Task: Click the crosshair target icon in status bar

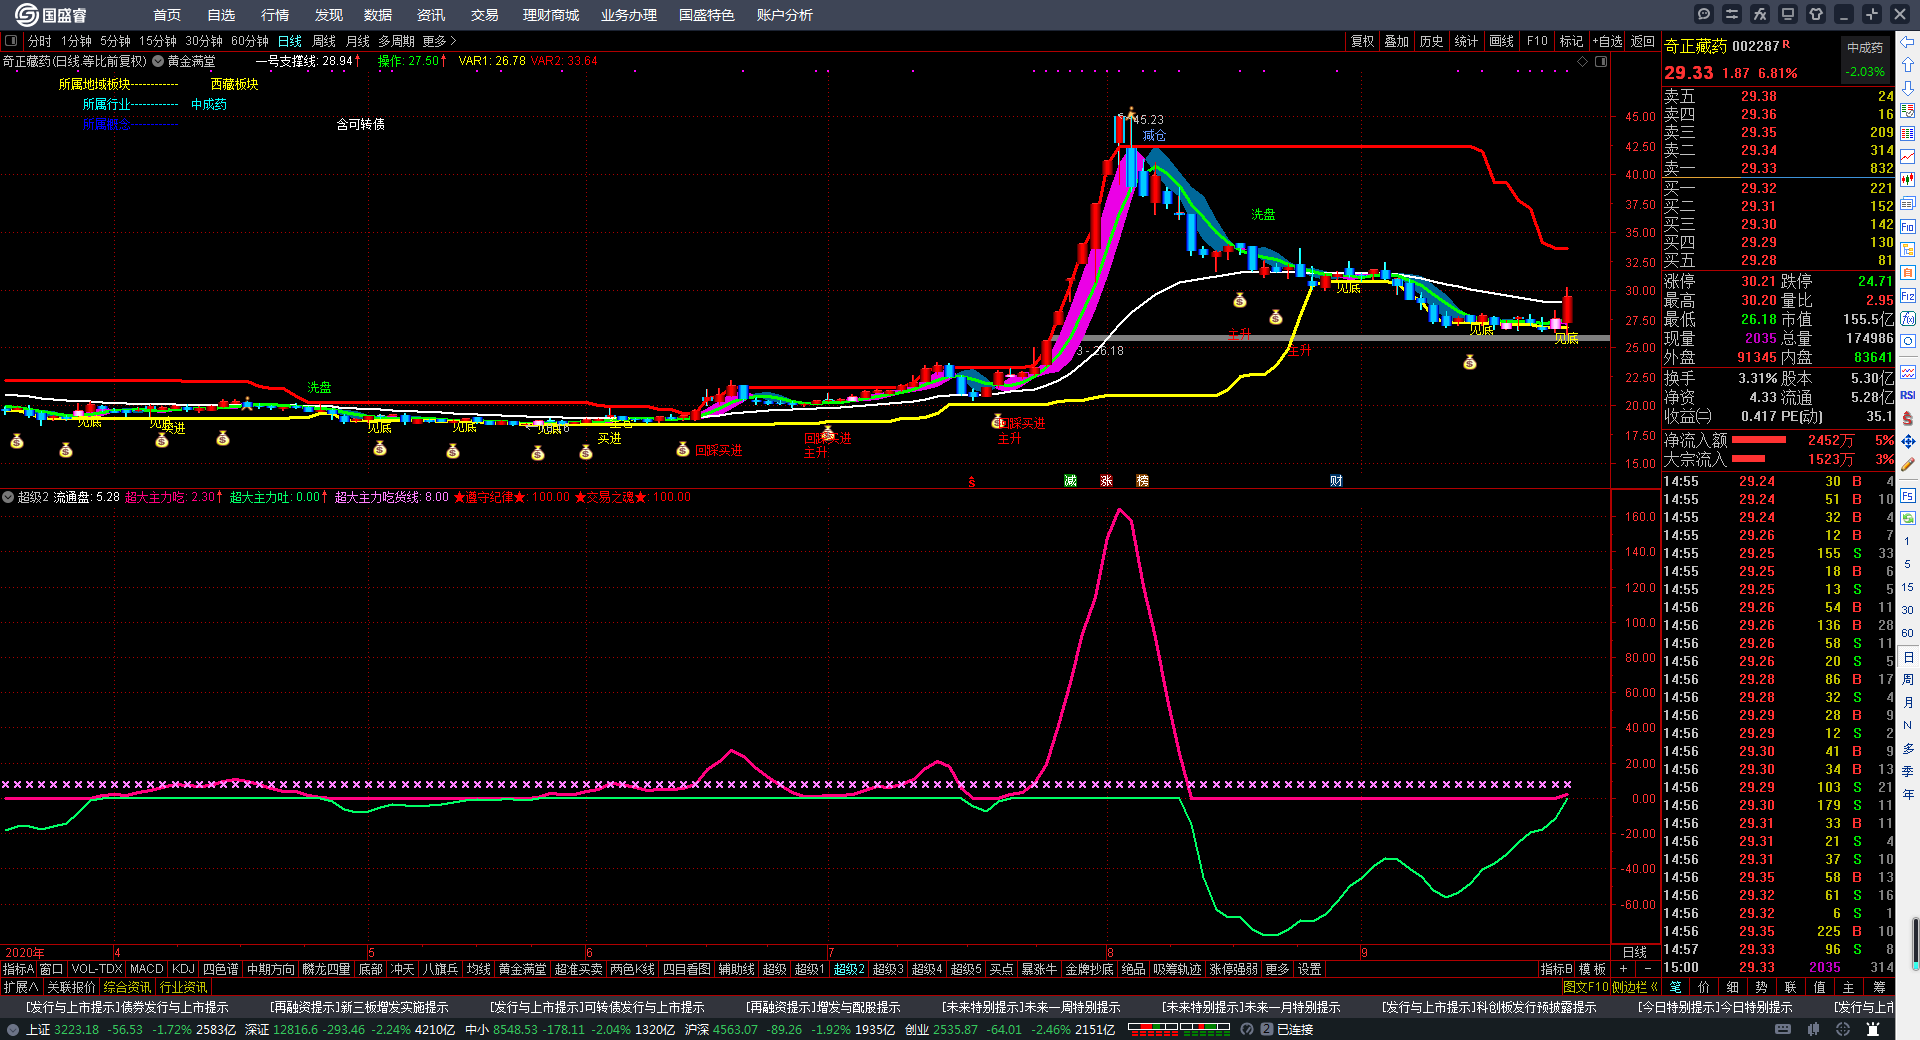Action: 1843,1029
